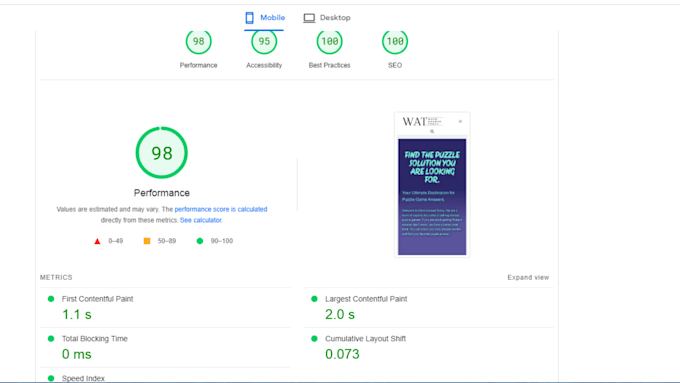
Task: Click the 2.0 s metric value
Action: (340, 314)
